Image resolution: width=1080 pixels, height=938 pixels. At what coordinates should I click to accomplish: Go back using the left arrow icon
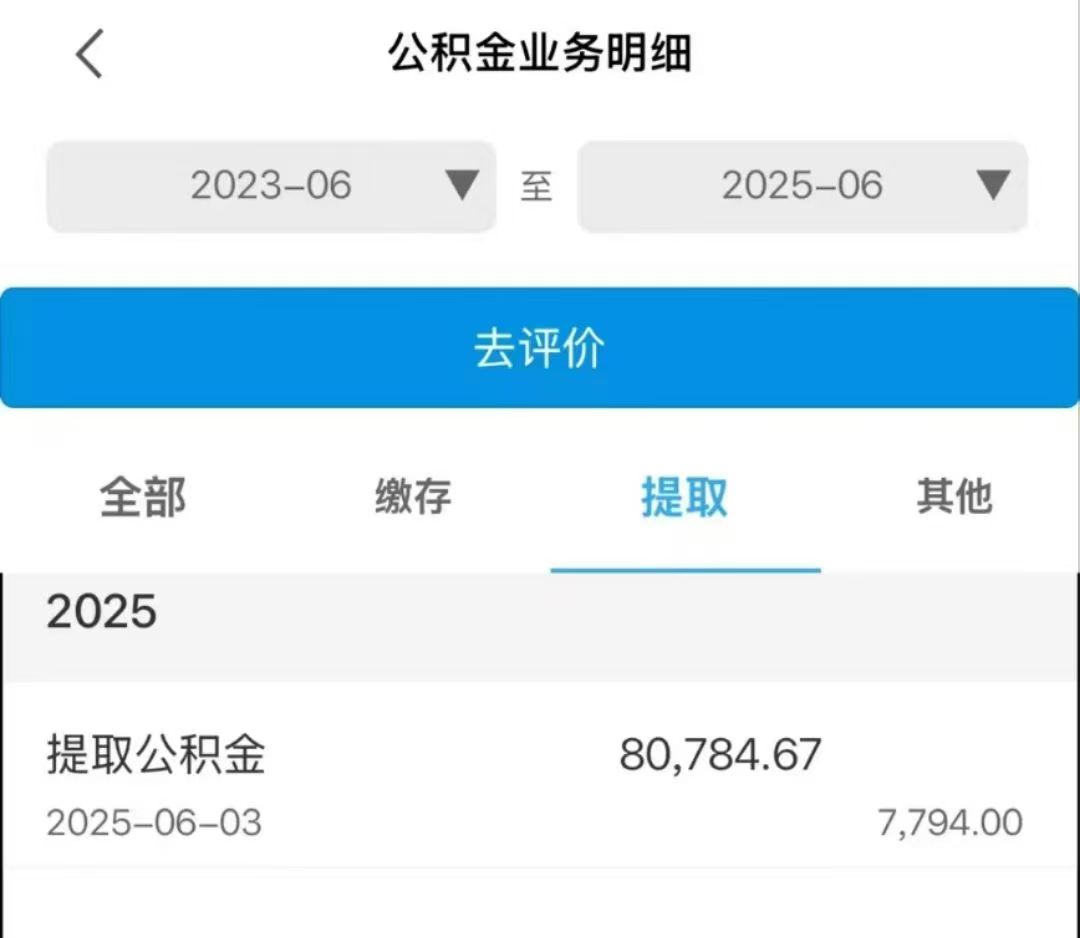(x=90, y=54)
